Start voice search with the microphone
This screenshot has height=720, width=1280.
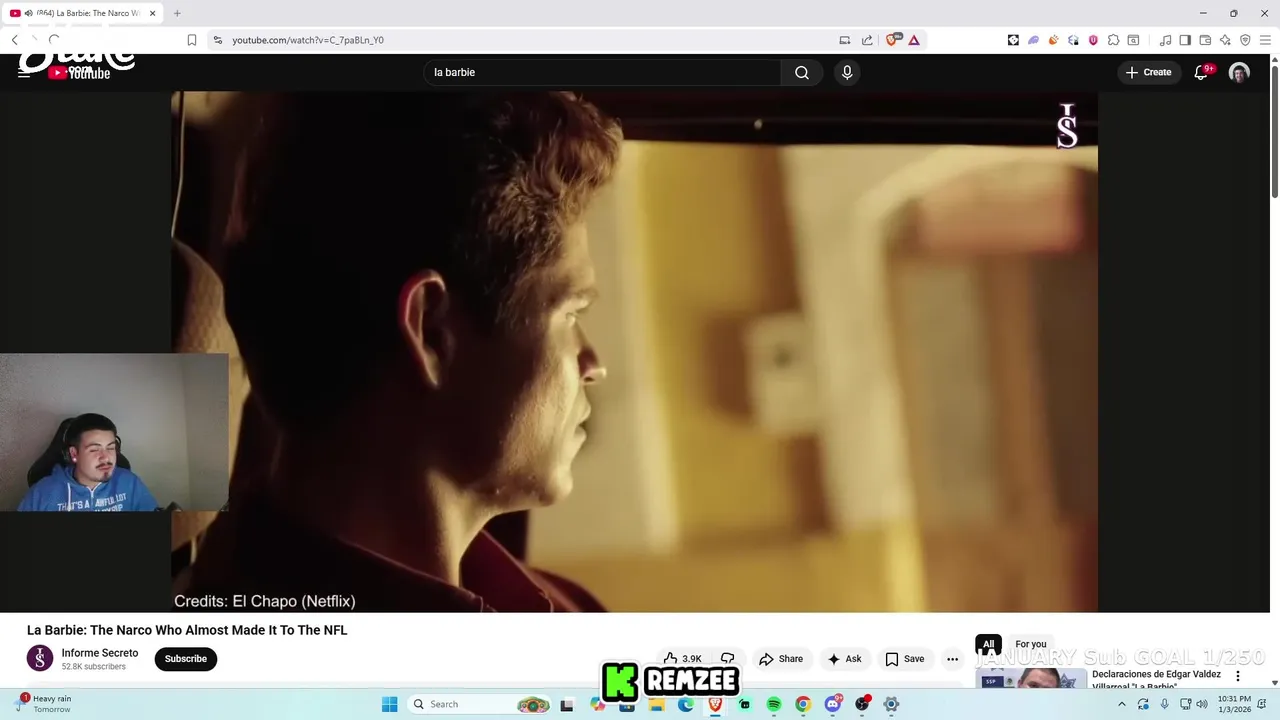[x=847, y=72]
